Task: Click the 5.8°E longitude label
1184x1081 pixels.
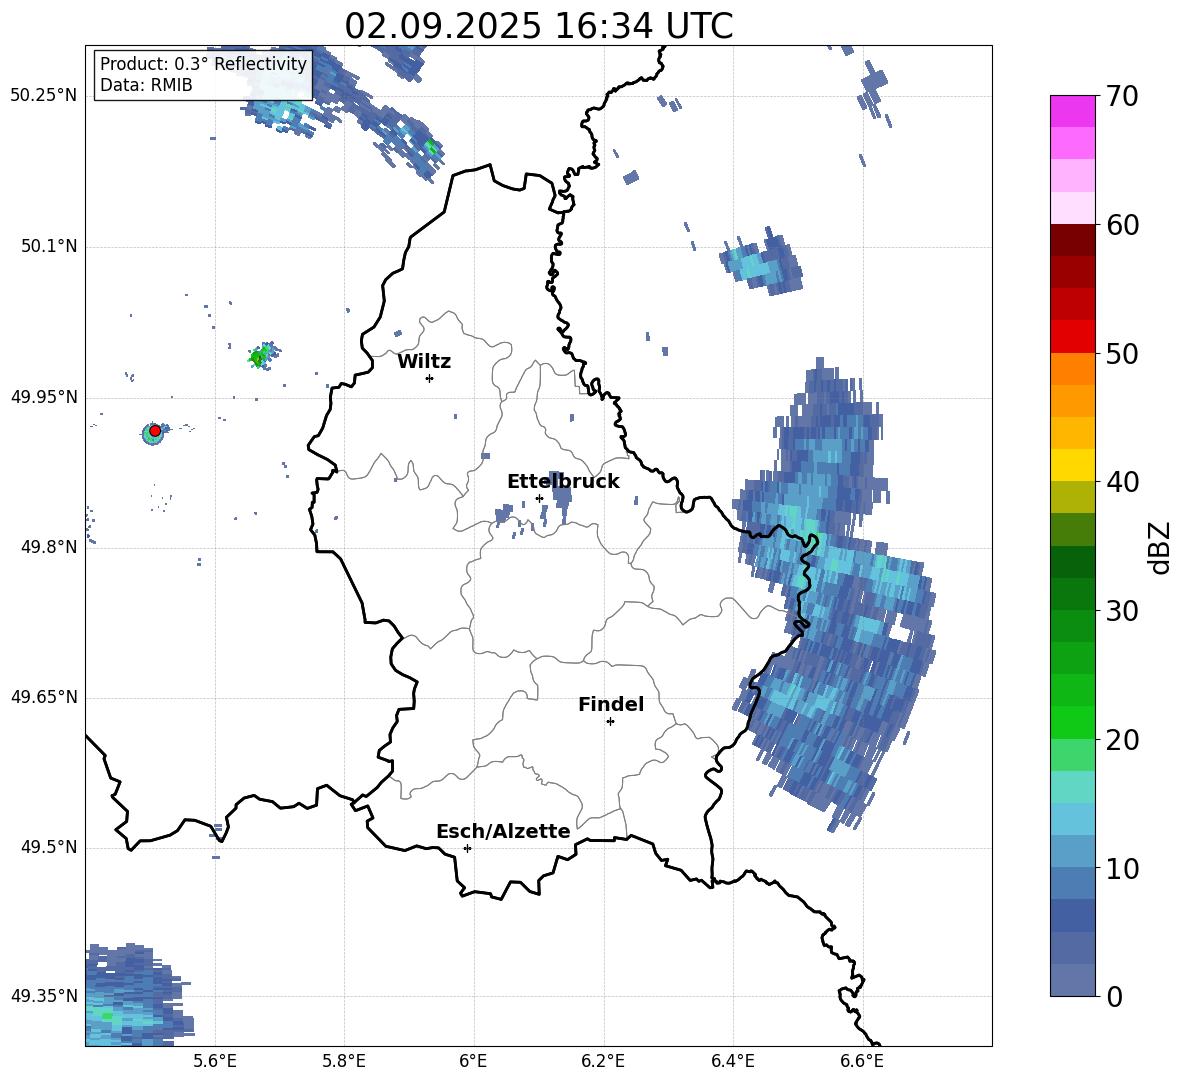Action: point(344,1061)
